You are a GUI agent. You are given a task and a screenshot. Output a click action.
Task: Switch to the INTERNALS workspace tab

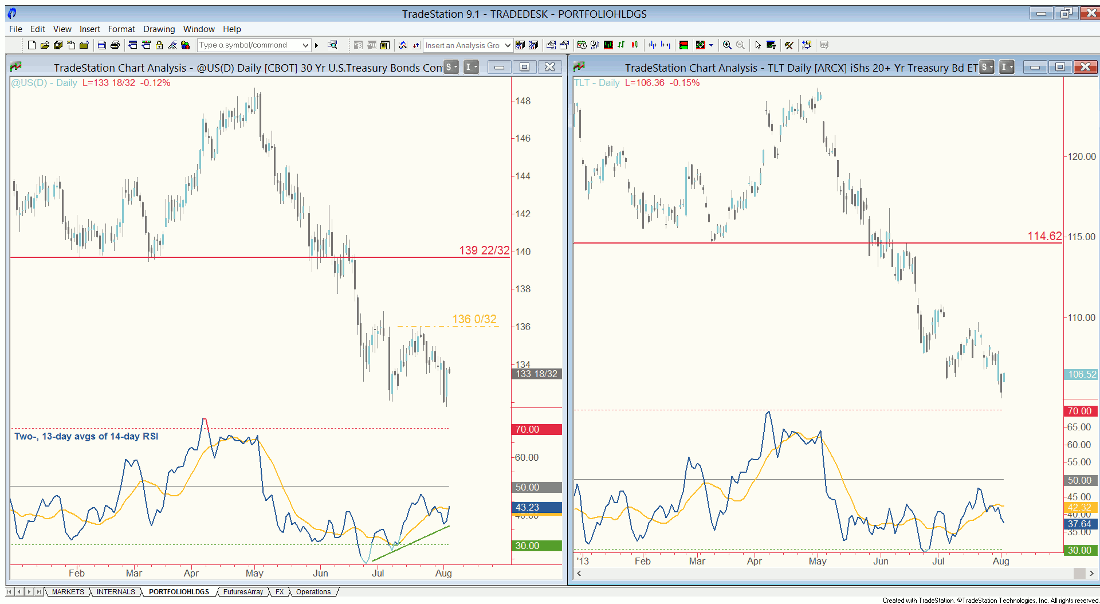[116, 592]
